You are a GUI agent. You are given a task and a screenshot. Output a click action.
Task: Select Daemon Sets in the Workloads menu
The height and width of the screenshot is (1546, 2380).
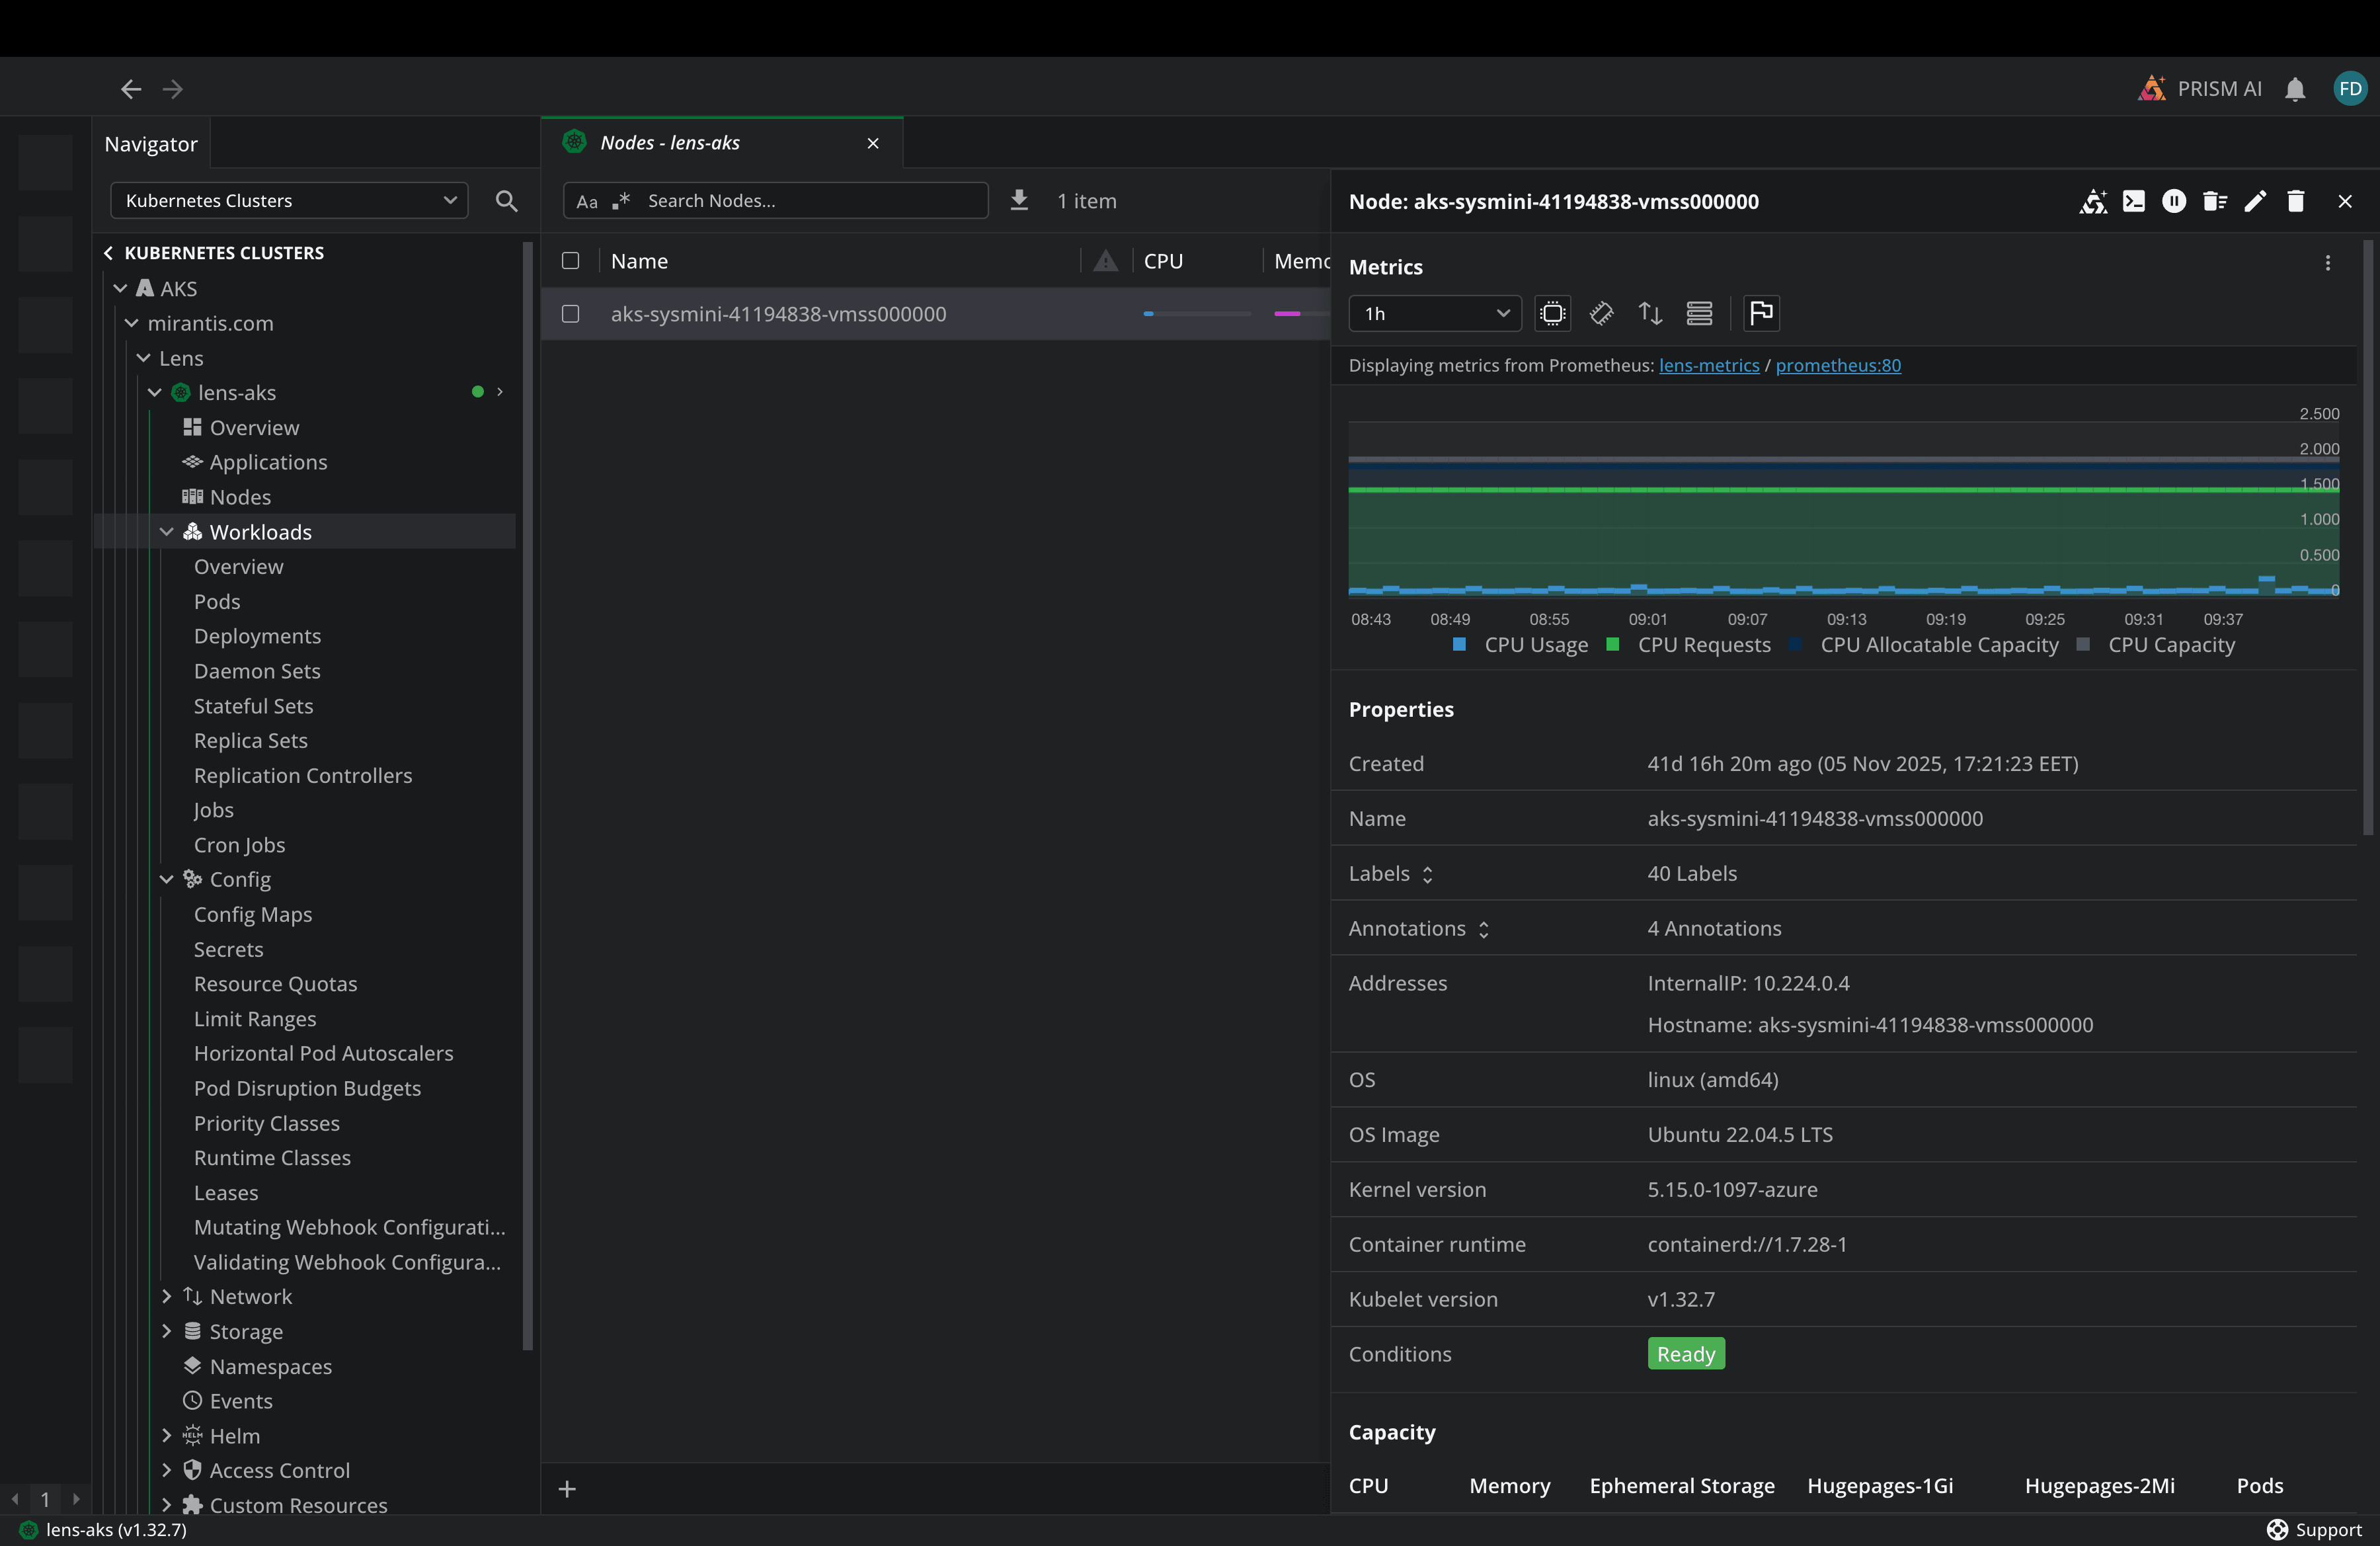257,671
